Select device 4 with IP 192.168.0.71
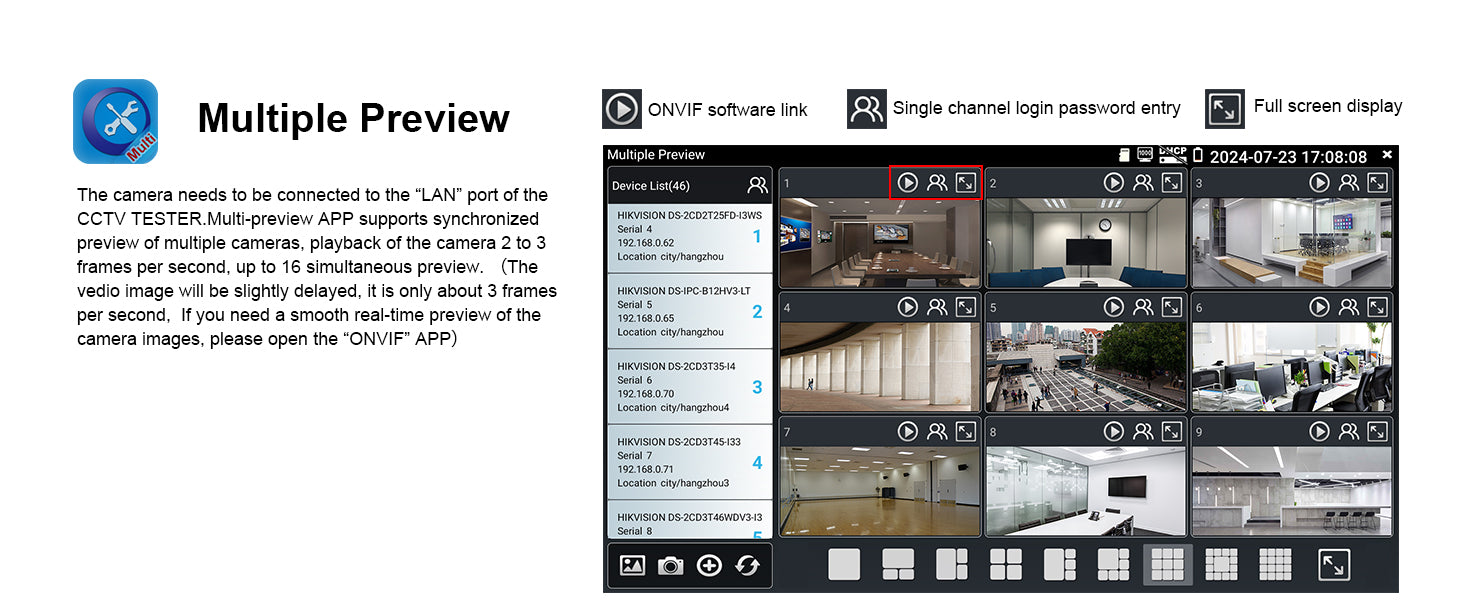This screenshot has height=600, width=1464. (689, 462)
